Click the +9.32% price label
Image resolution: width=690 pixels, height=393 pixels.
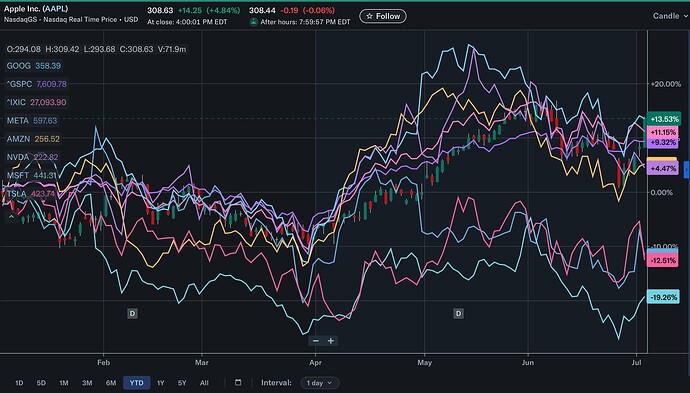pos(663,142)
